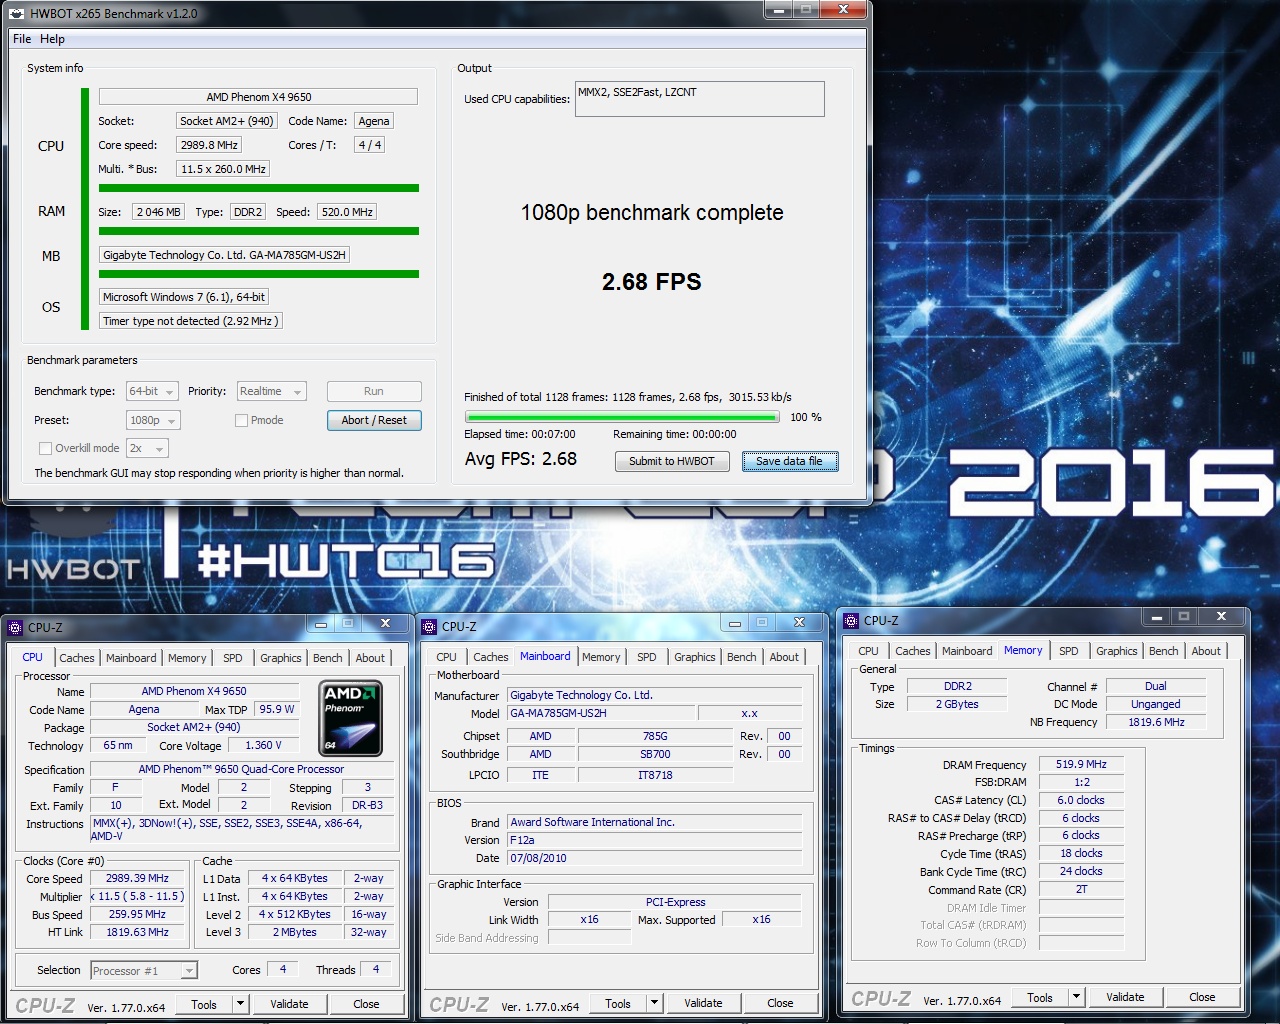Click the AMD Phenom logo in CPU-Z
1280x1024 pixels.
tap(351, 718)
